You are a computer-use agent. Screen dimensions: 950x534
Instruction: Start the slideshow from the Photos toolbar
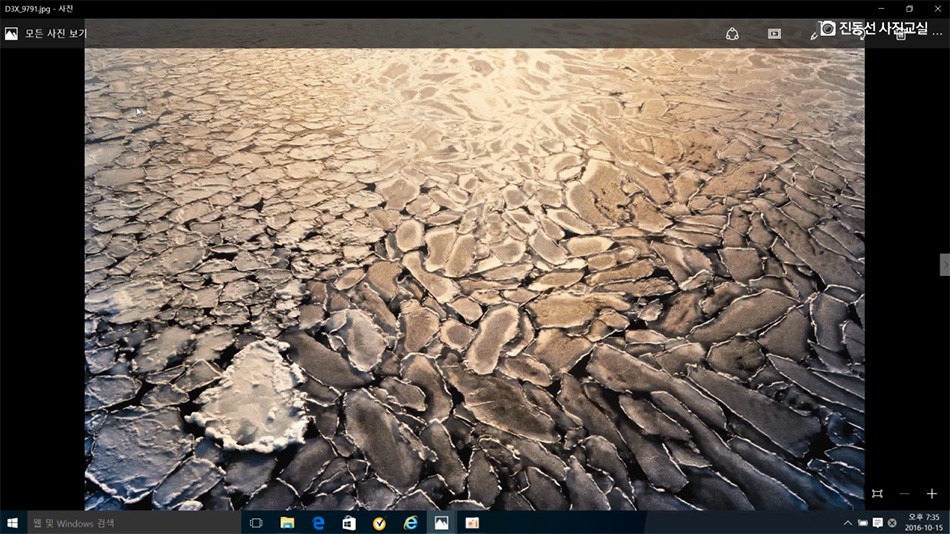pyautogui.click(x=774, y=34)
